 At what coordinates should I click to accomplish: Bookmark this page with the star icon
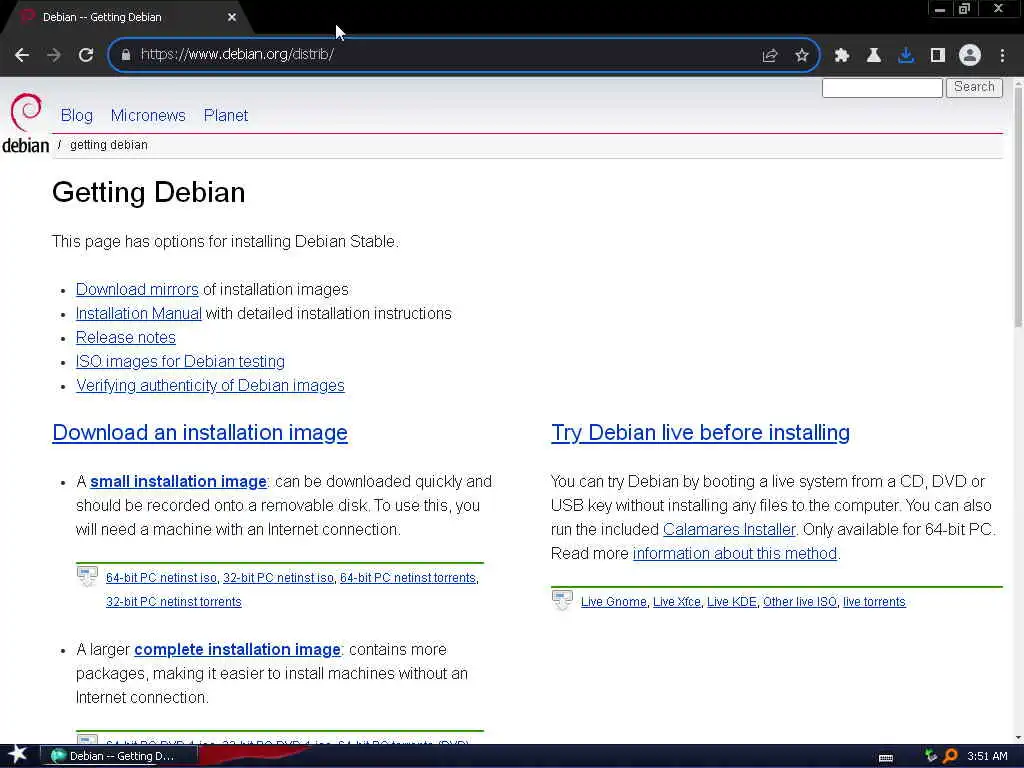pyautogui.click(x=802, y=56)
